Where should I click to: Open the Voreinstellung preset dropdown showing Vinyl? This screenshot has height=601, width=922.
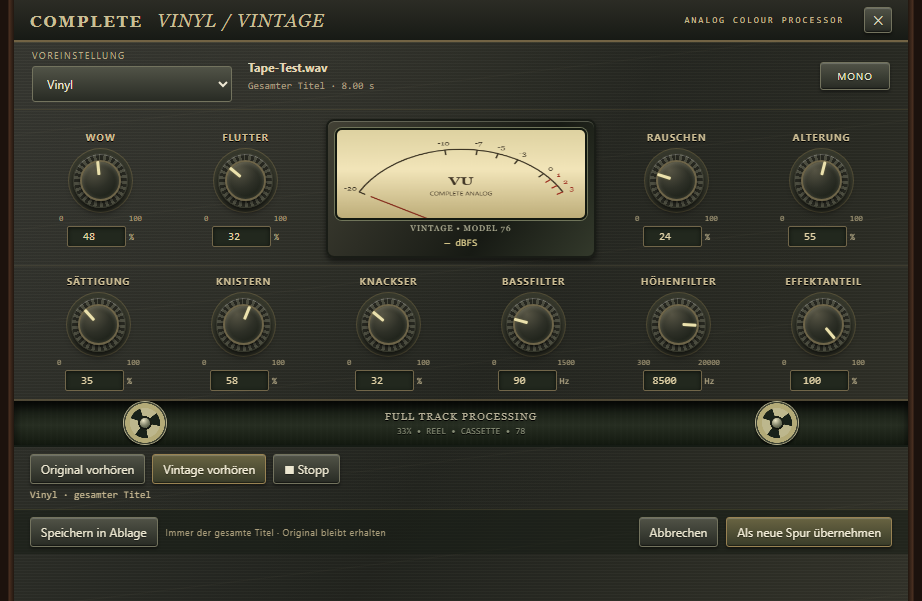[x=132, y=84]
